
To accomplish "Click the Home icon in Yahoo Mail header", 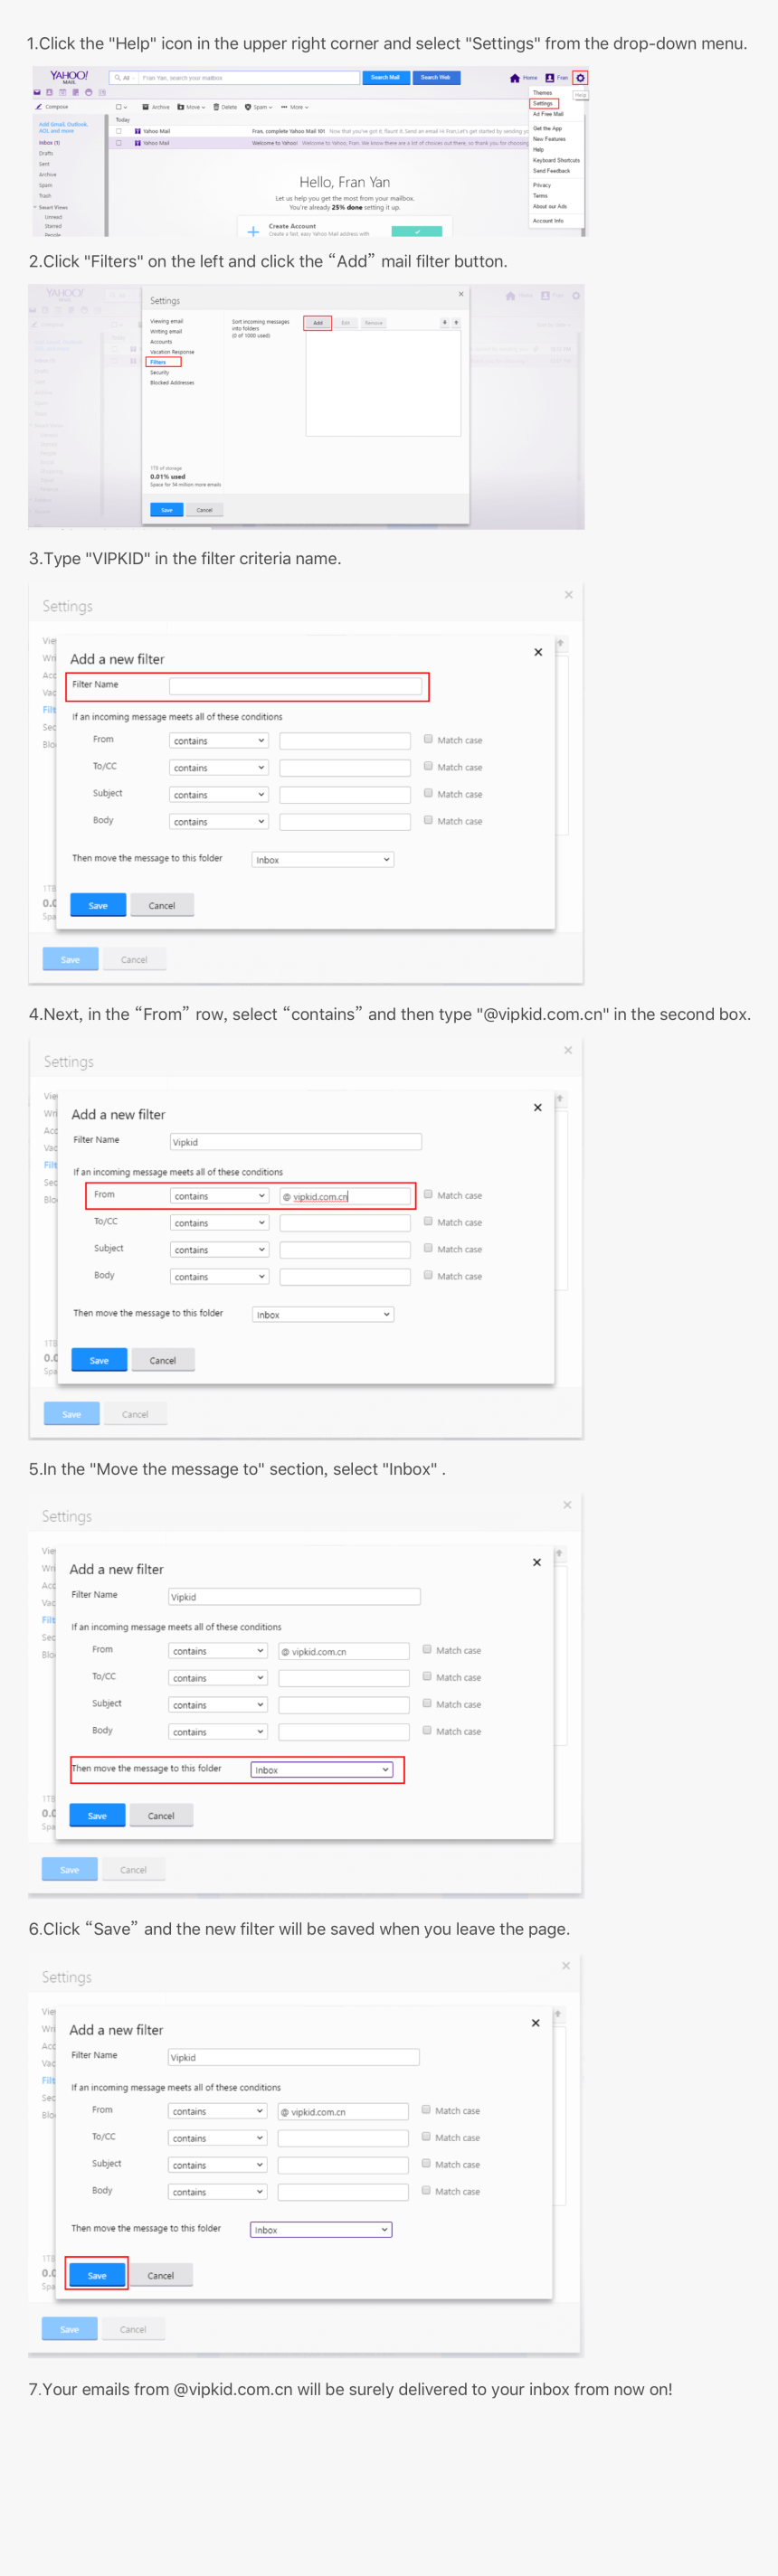I will tap(515, 78).
